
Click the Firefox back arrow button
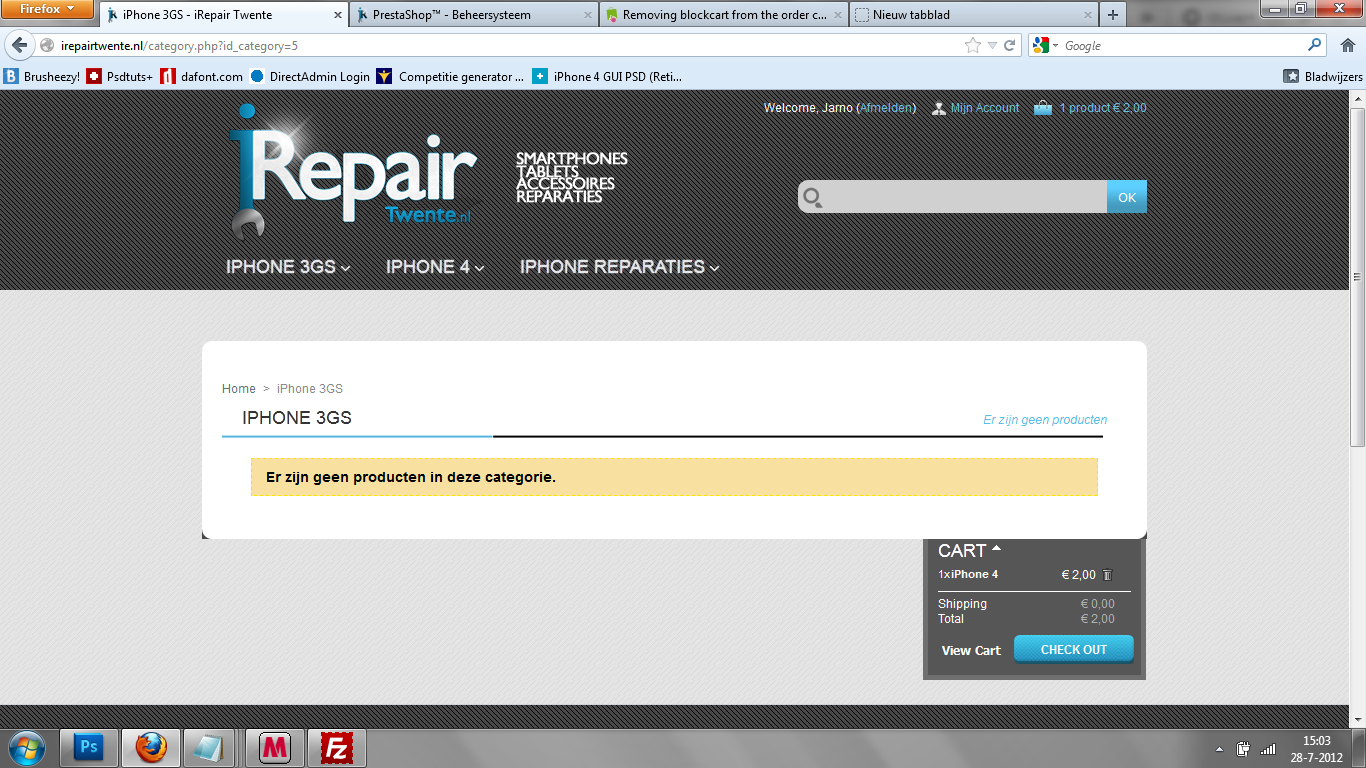pos(19,45)
